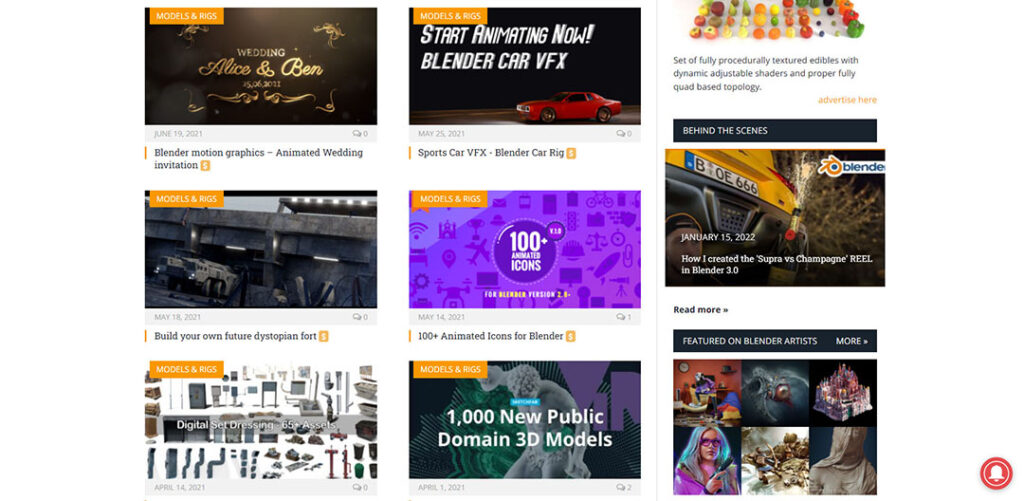Click comment icon under Public Domain 3D Models post
The image size is (1024, 501).
[620, 487]
